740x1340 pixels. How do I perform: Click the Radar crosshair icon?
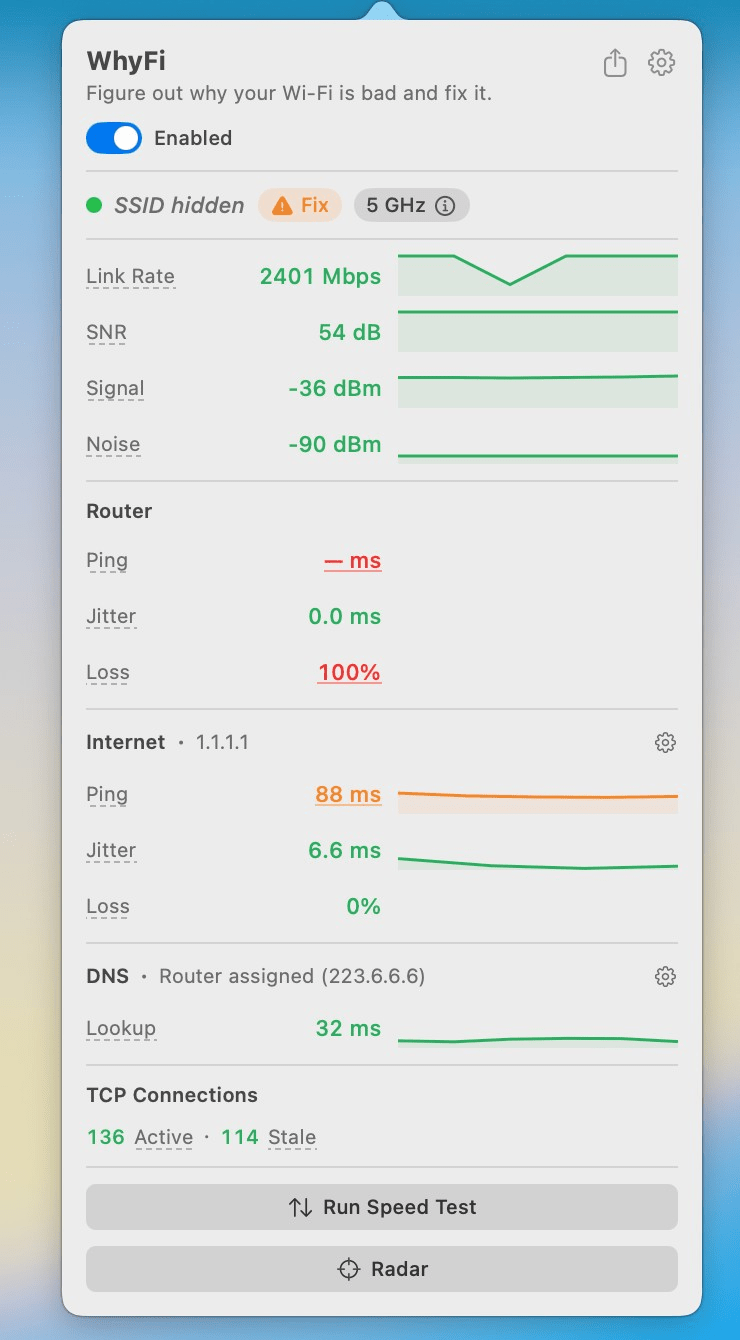[x=348, y=1268]
